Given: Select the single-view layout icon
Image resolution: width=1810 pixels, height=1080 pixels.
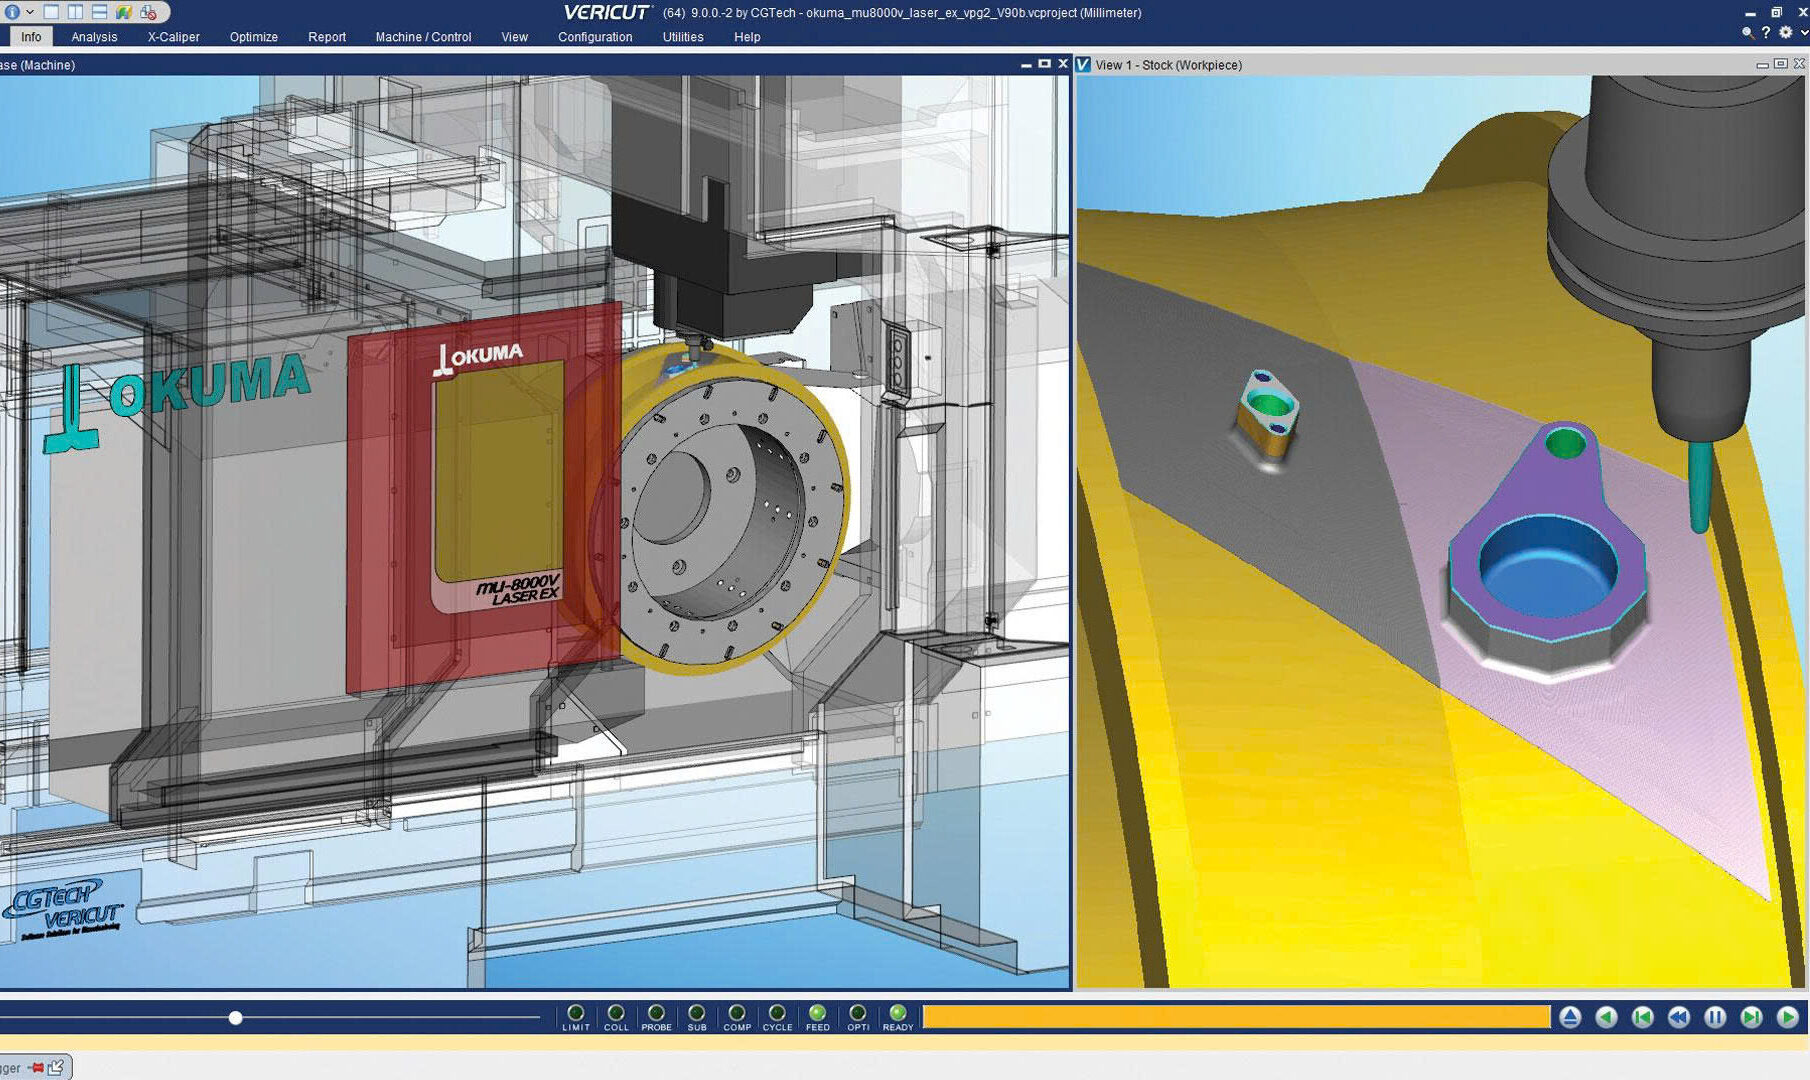Looking at the screenshot, I should [x=51, y=12].
